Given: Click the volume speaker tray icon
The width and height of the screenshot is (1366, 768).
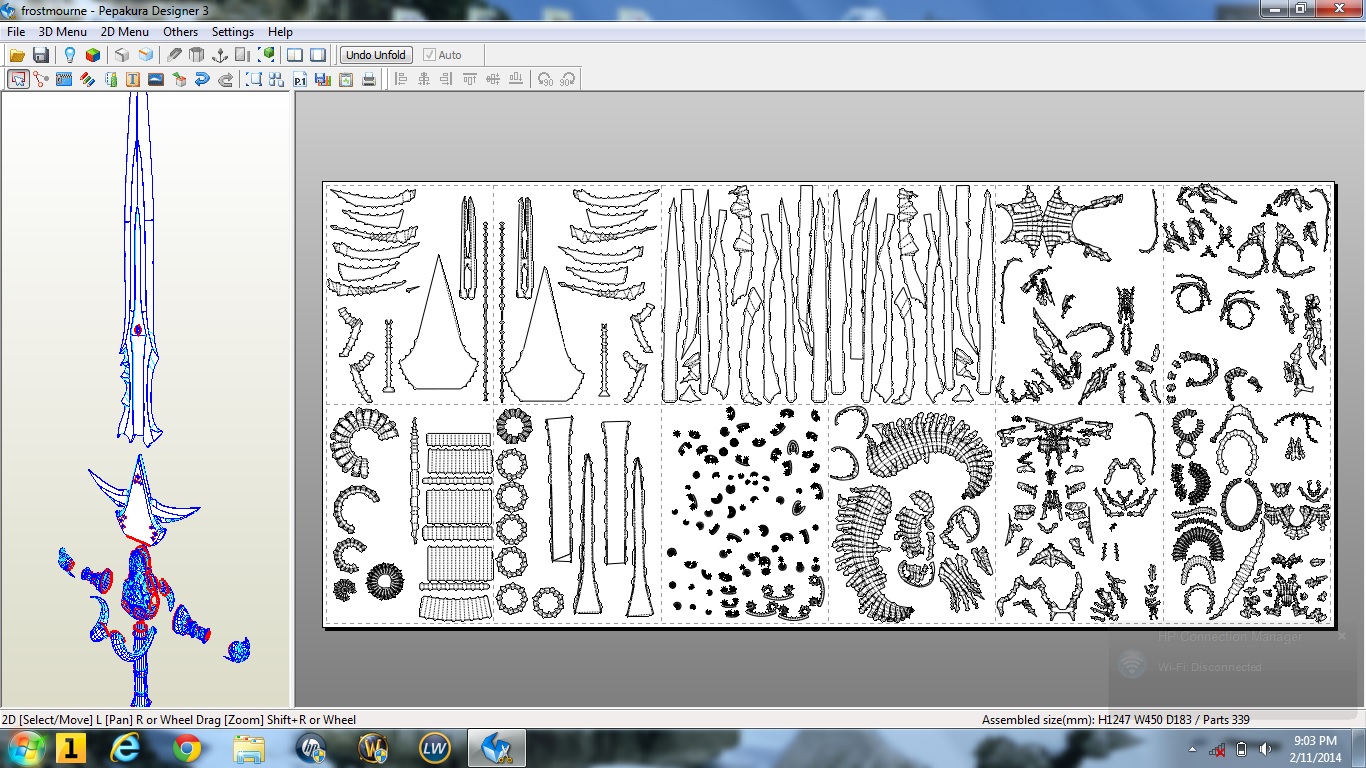Looking at the screenshot, I should coord(1266,749).
